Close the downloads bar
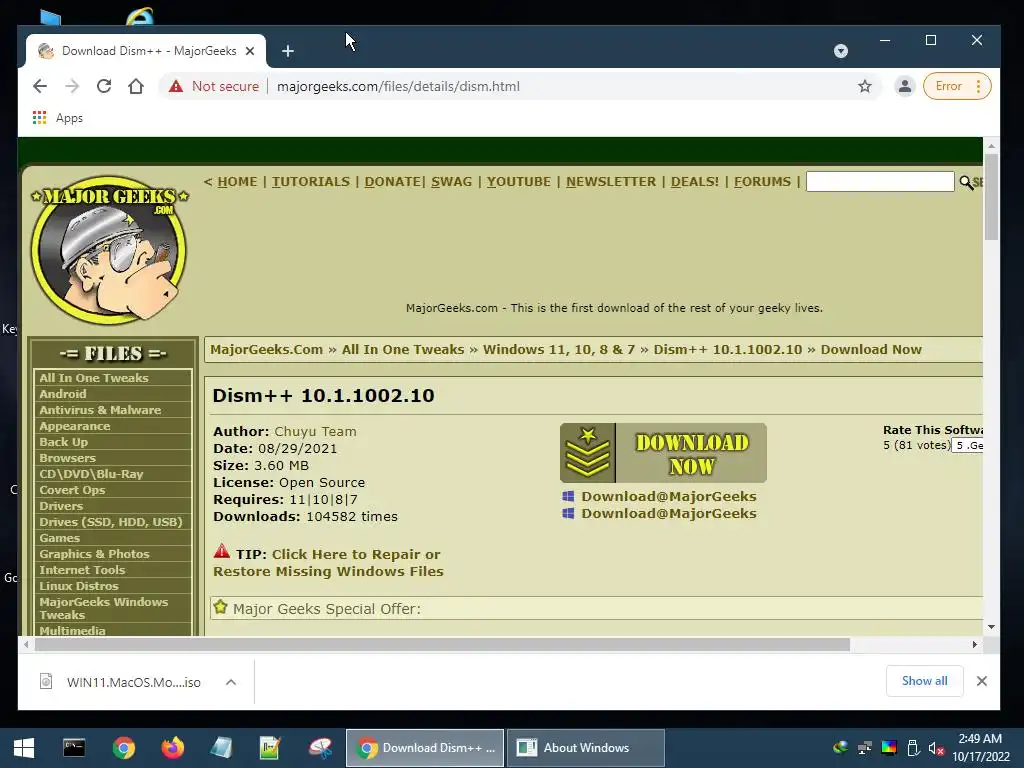Viewport: 1024px width, 768px height. pos(981,681)
